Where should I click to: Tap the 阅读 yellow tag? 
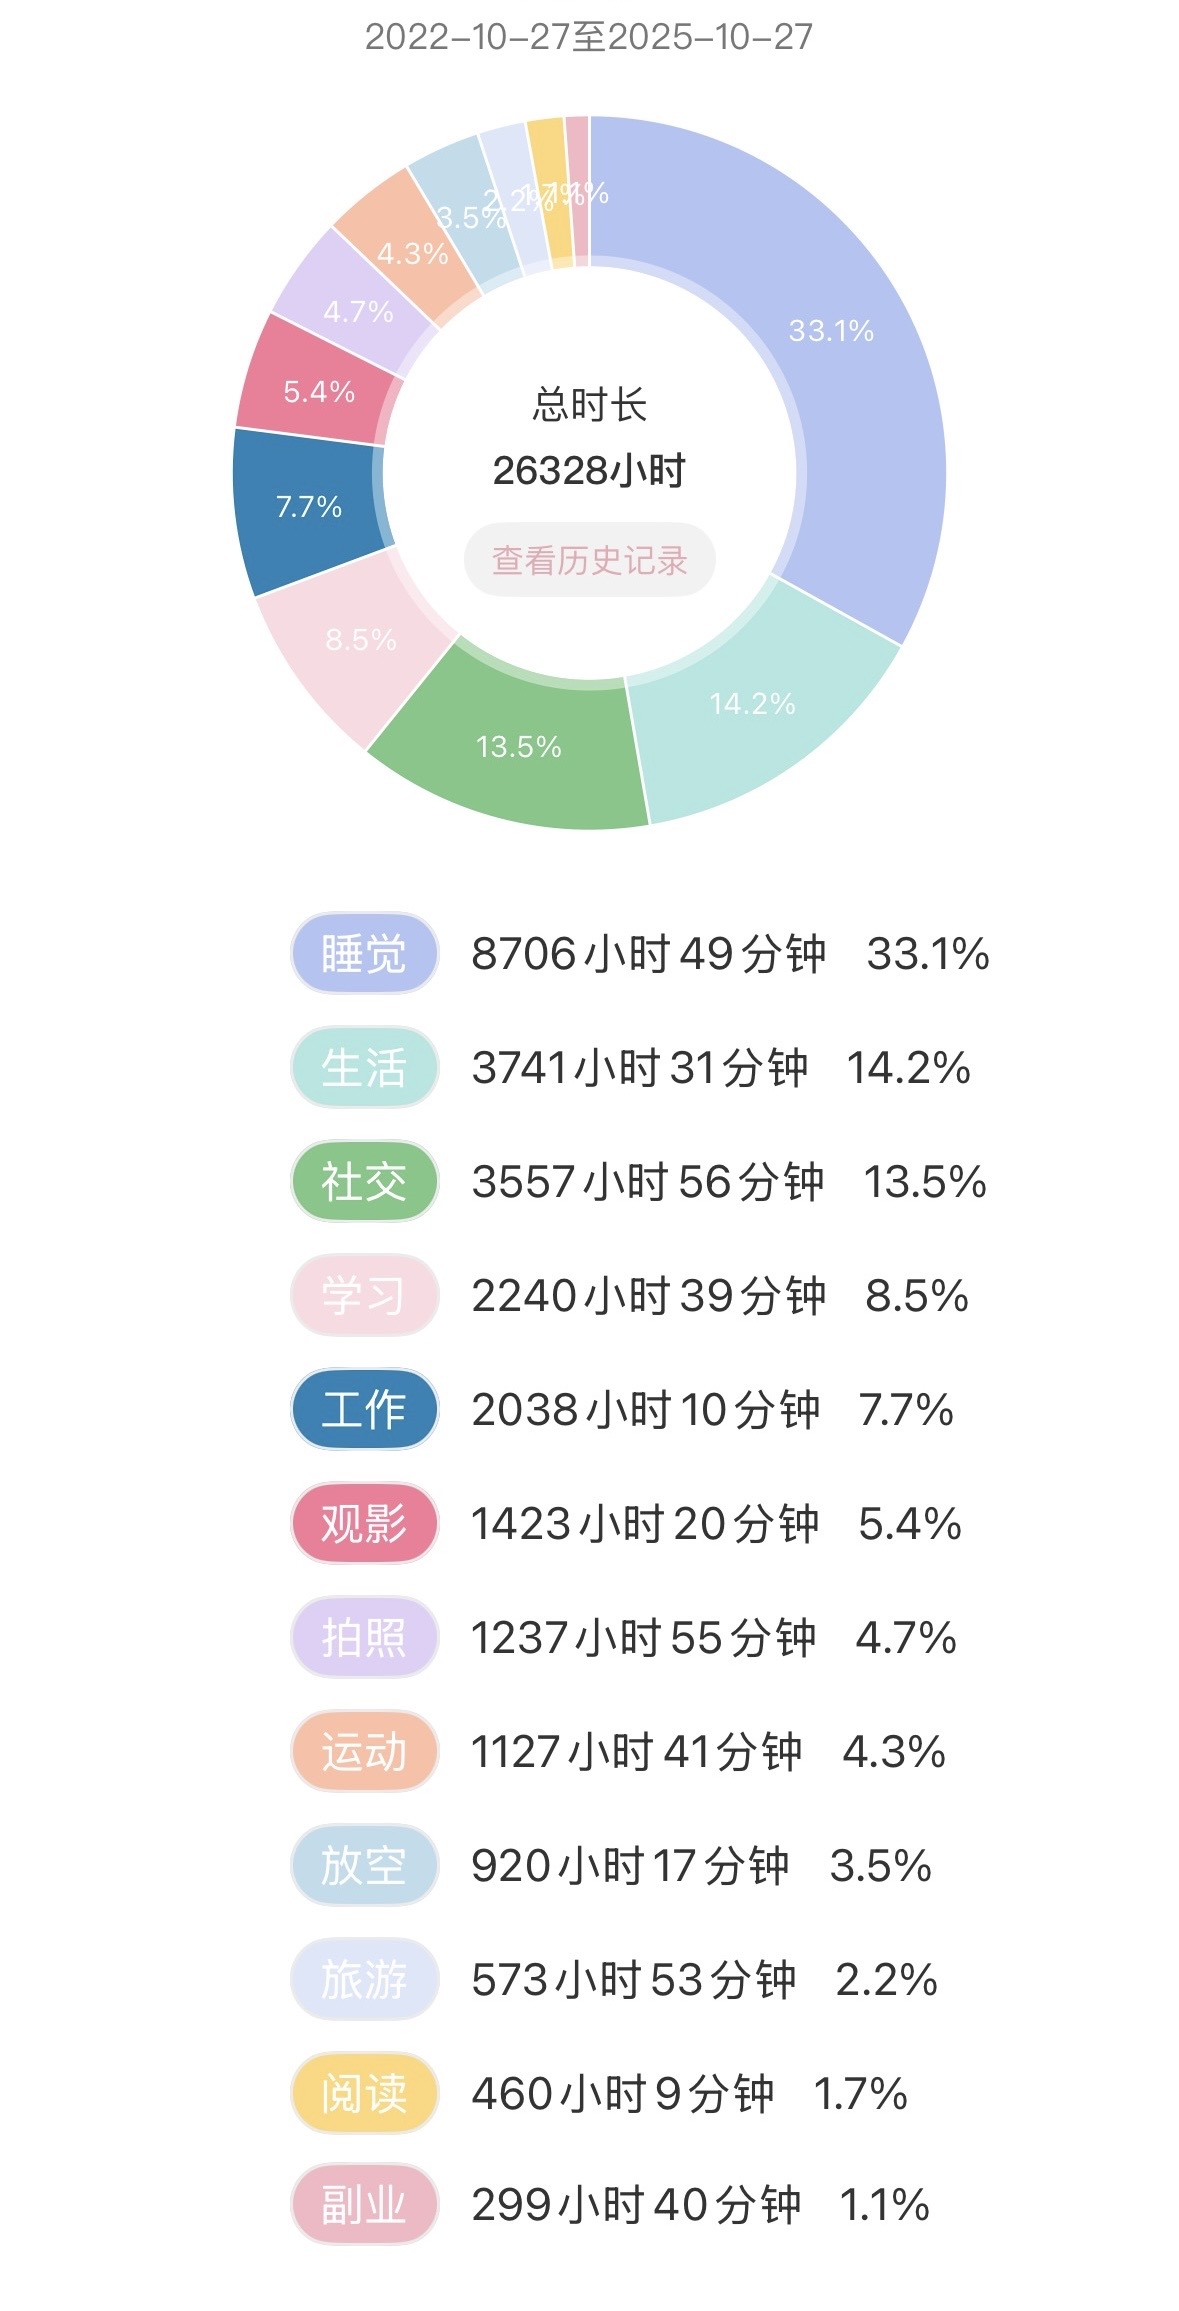[364, 2093]
